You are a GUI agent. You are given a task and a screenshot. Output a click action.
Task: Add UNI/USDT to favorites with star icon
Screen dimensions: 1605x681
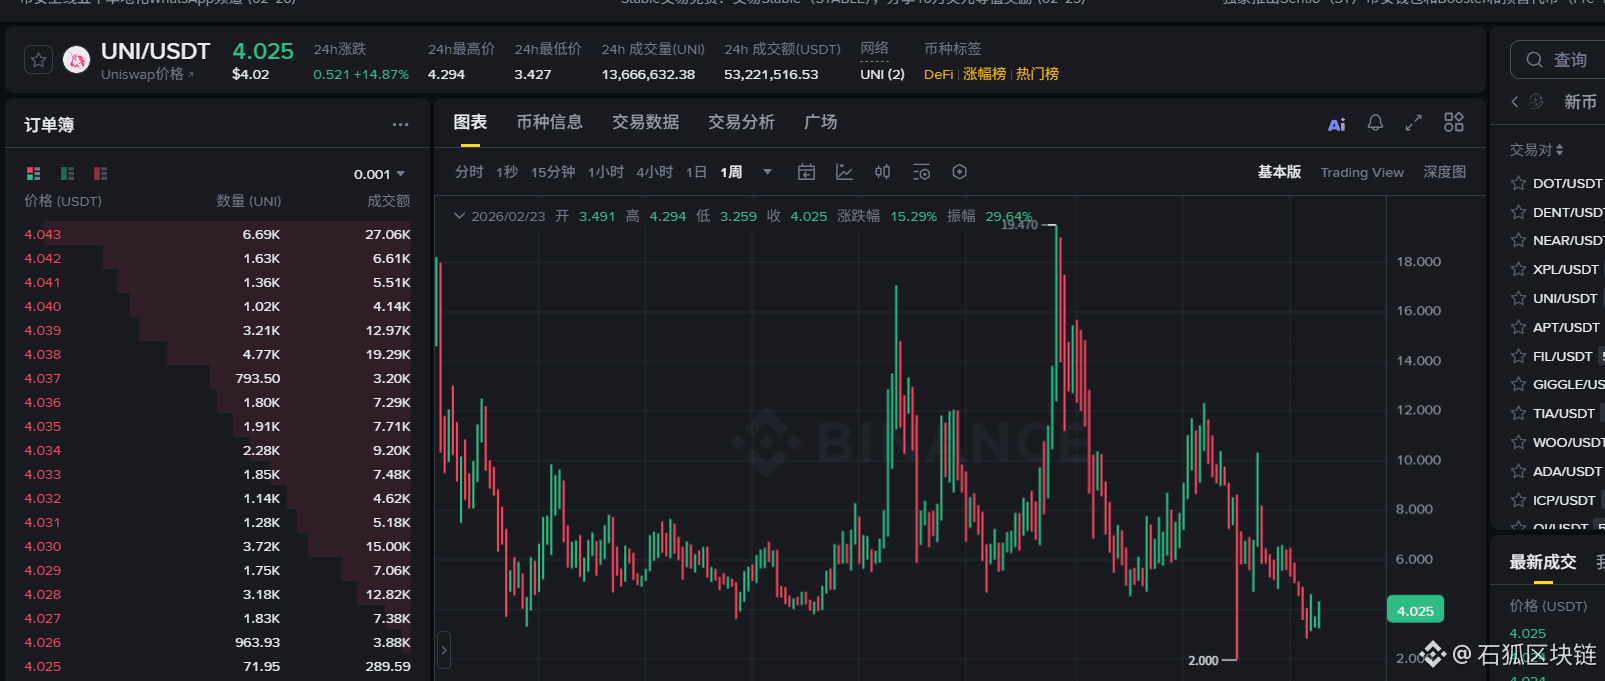point(38,60)
